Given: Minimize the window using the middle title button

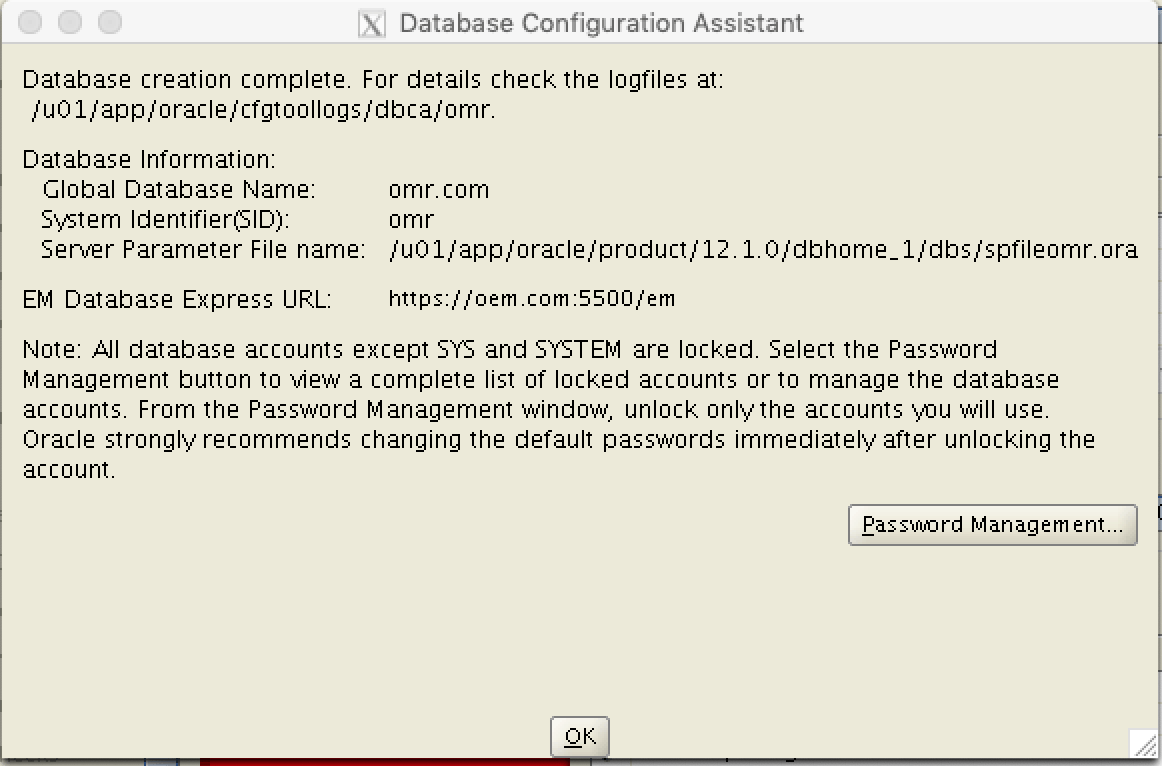Looking at the screenshot, I should (70, 22).
